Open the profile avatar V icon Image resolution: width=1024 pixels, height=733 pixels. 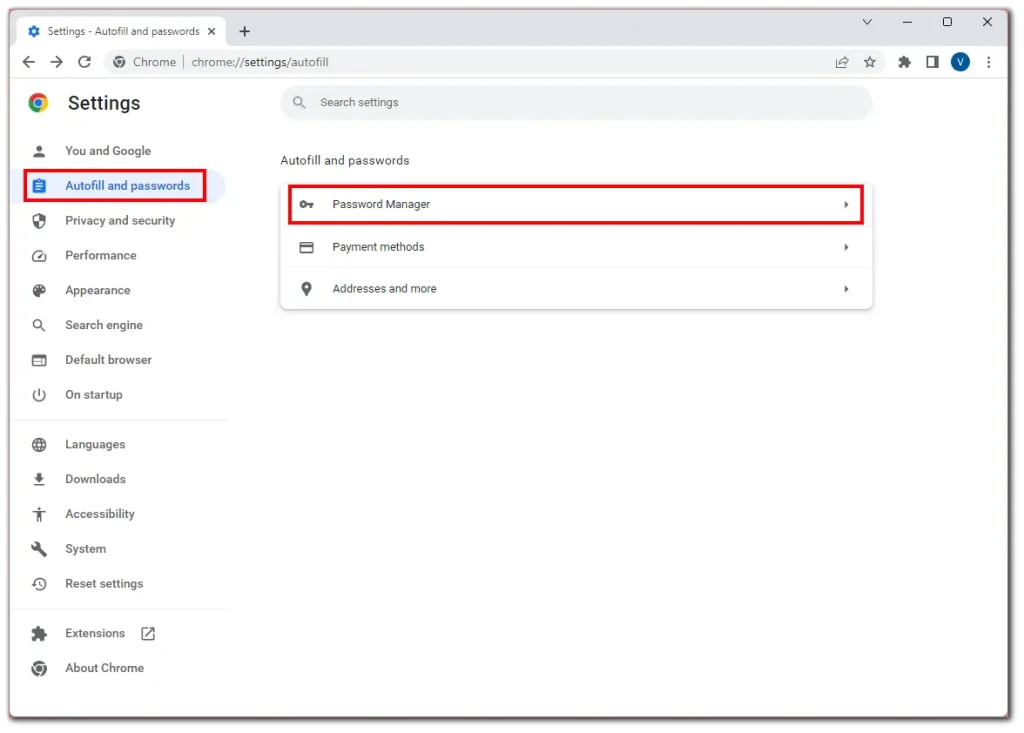click(x=960, y=62)
